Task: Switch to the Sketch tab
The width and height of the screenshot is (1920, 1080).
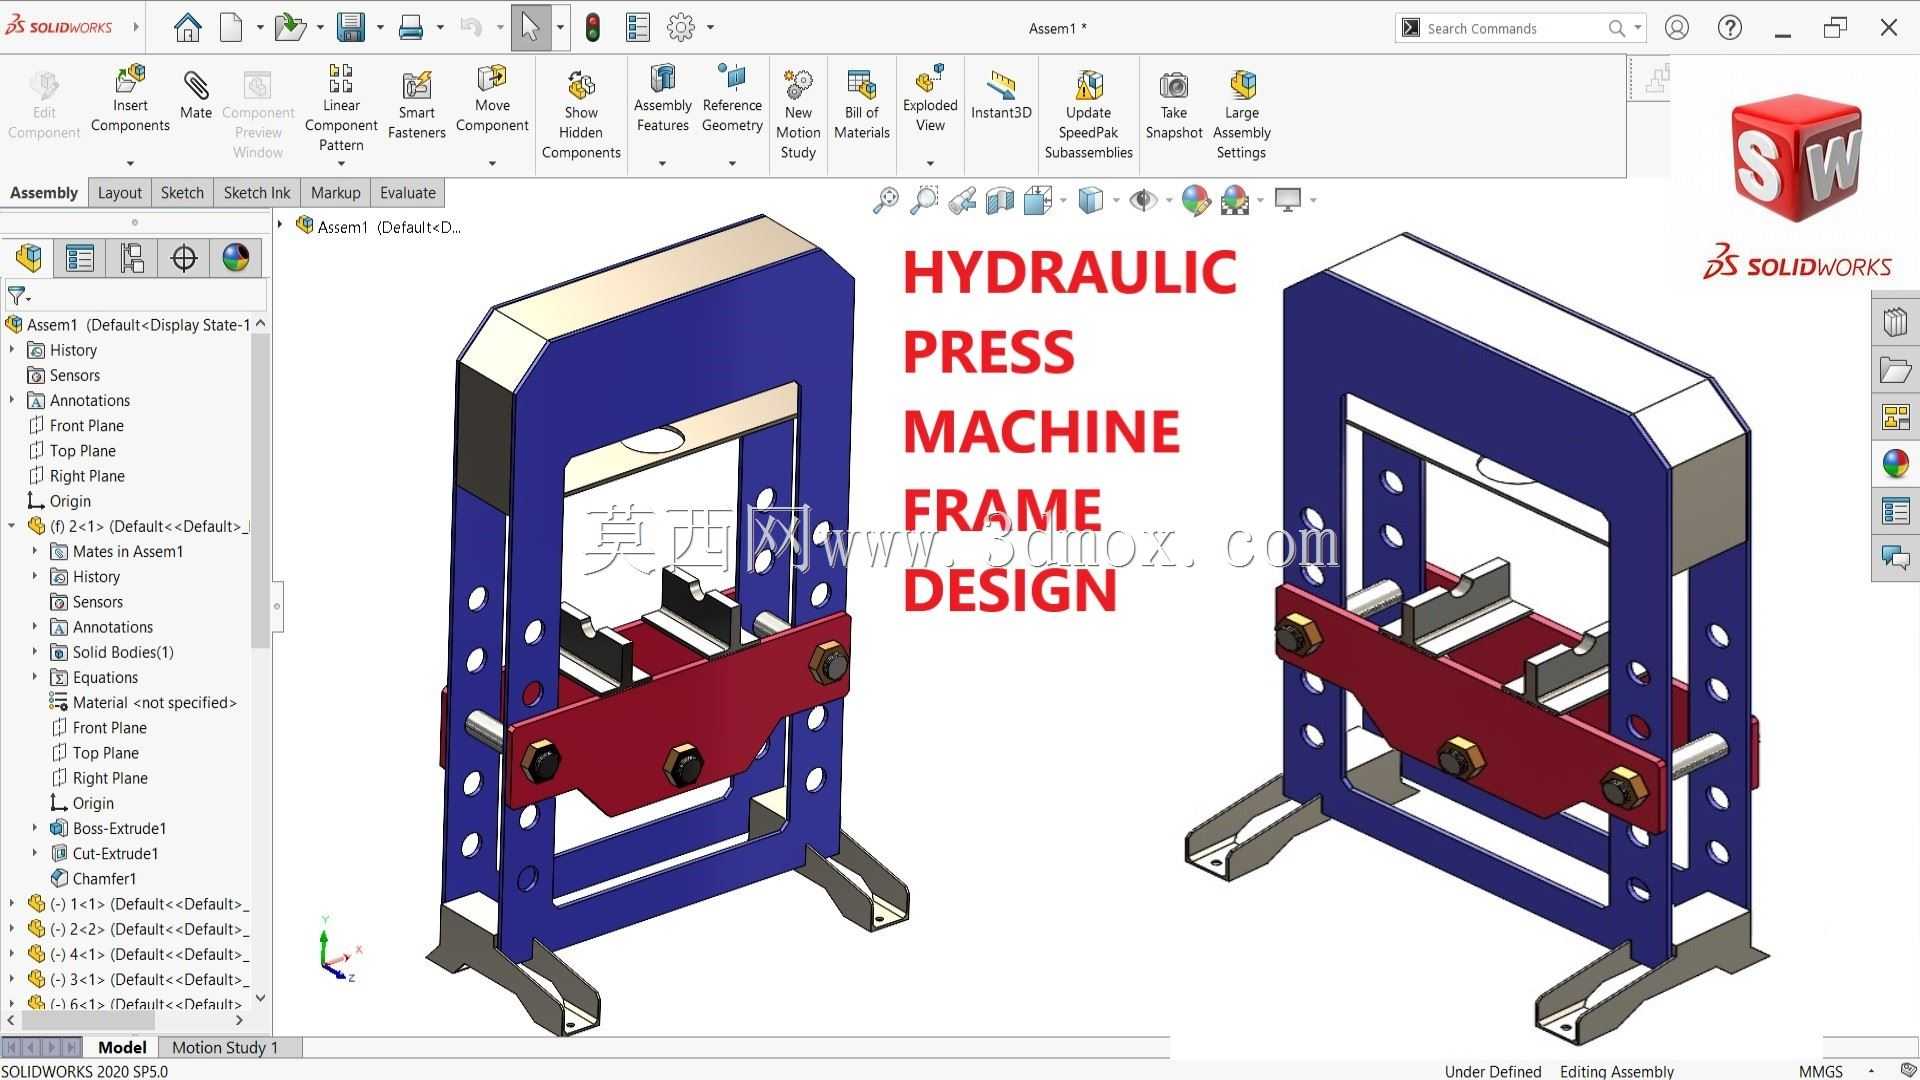Action: pyautogui.click(x=182, y=193)
